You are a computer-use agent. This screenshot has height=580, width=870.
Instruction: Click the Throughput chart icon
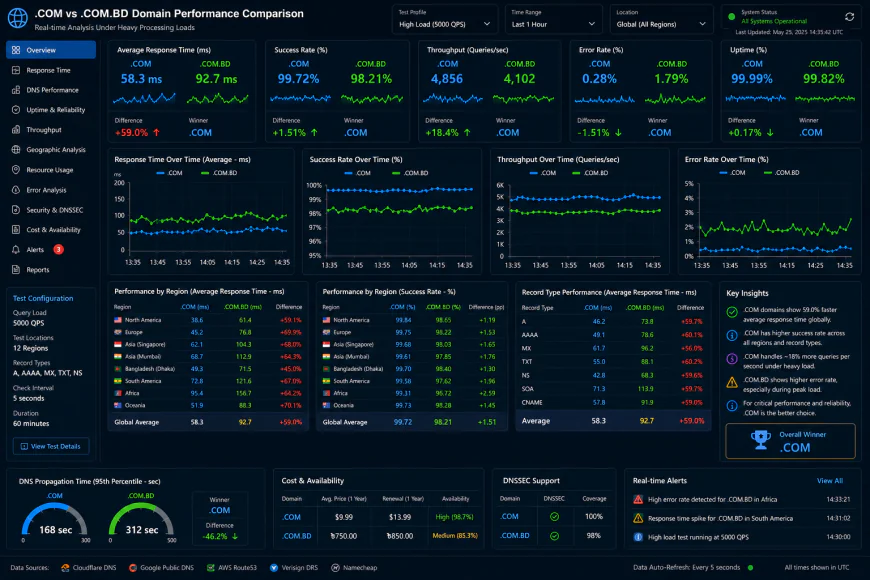point(16,130)
